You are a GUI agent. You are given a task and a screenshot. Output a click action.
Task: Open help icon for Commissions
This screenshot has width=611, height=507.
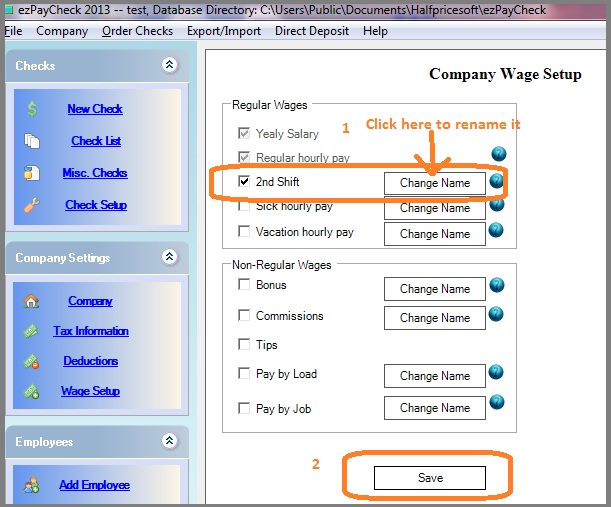pos(496,314)
